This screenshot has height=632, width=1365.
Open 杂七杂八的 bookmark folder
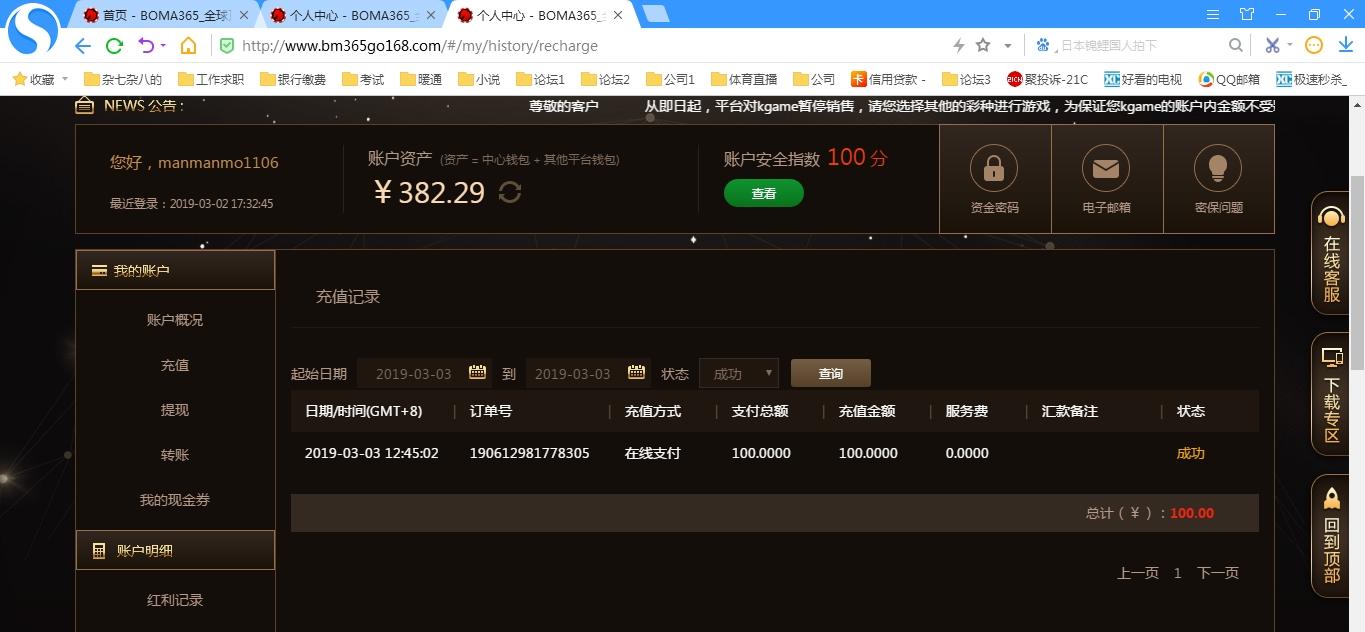(122, 79)
